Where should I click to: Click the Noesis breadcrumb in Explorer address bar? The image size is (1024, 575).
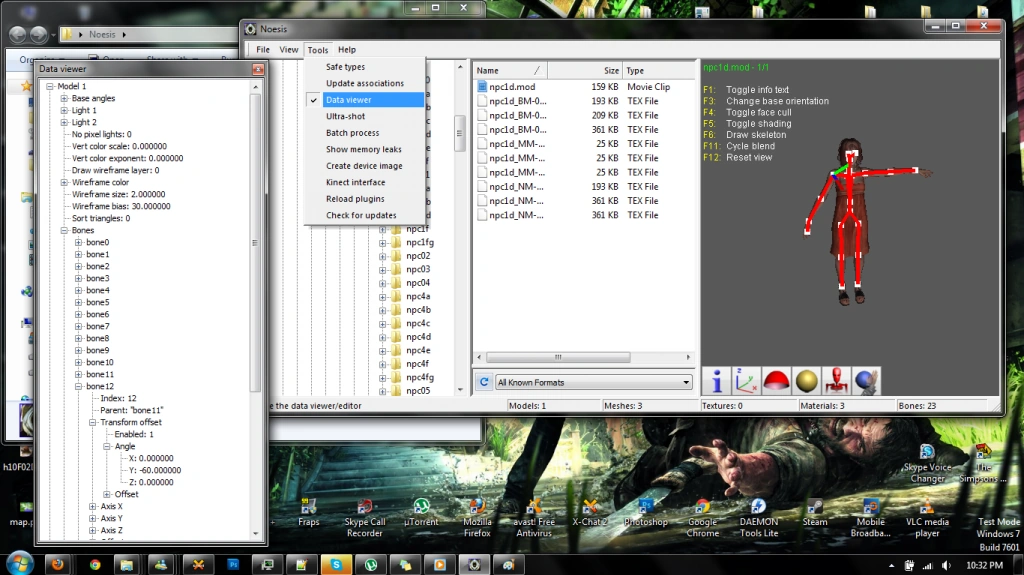pos(102,35)
